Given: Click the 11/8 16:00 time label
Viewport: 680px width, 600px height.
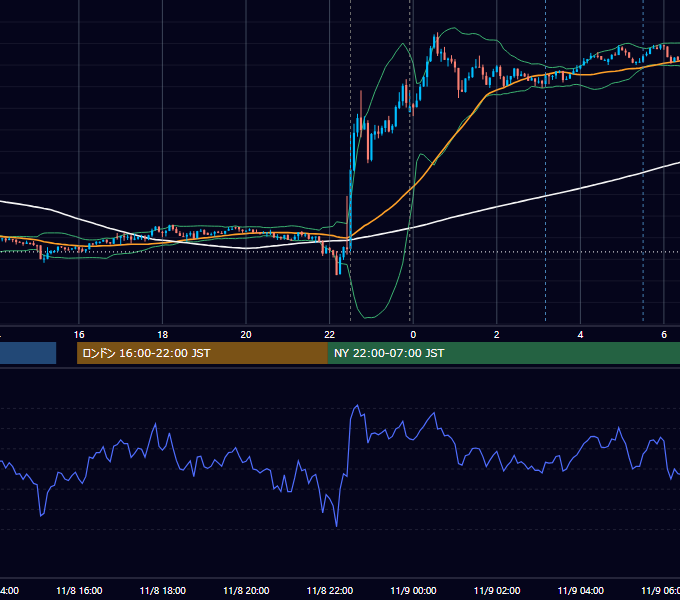Looking at the screenshot, I should click(x=79, y=590).
